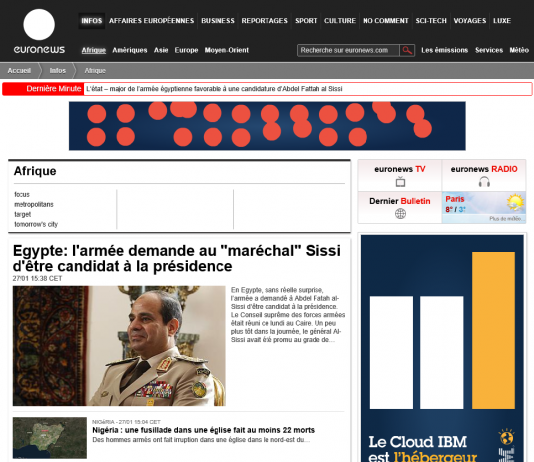
Task: Click the euronews logo
Action: point(39,31)
